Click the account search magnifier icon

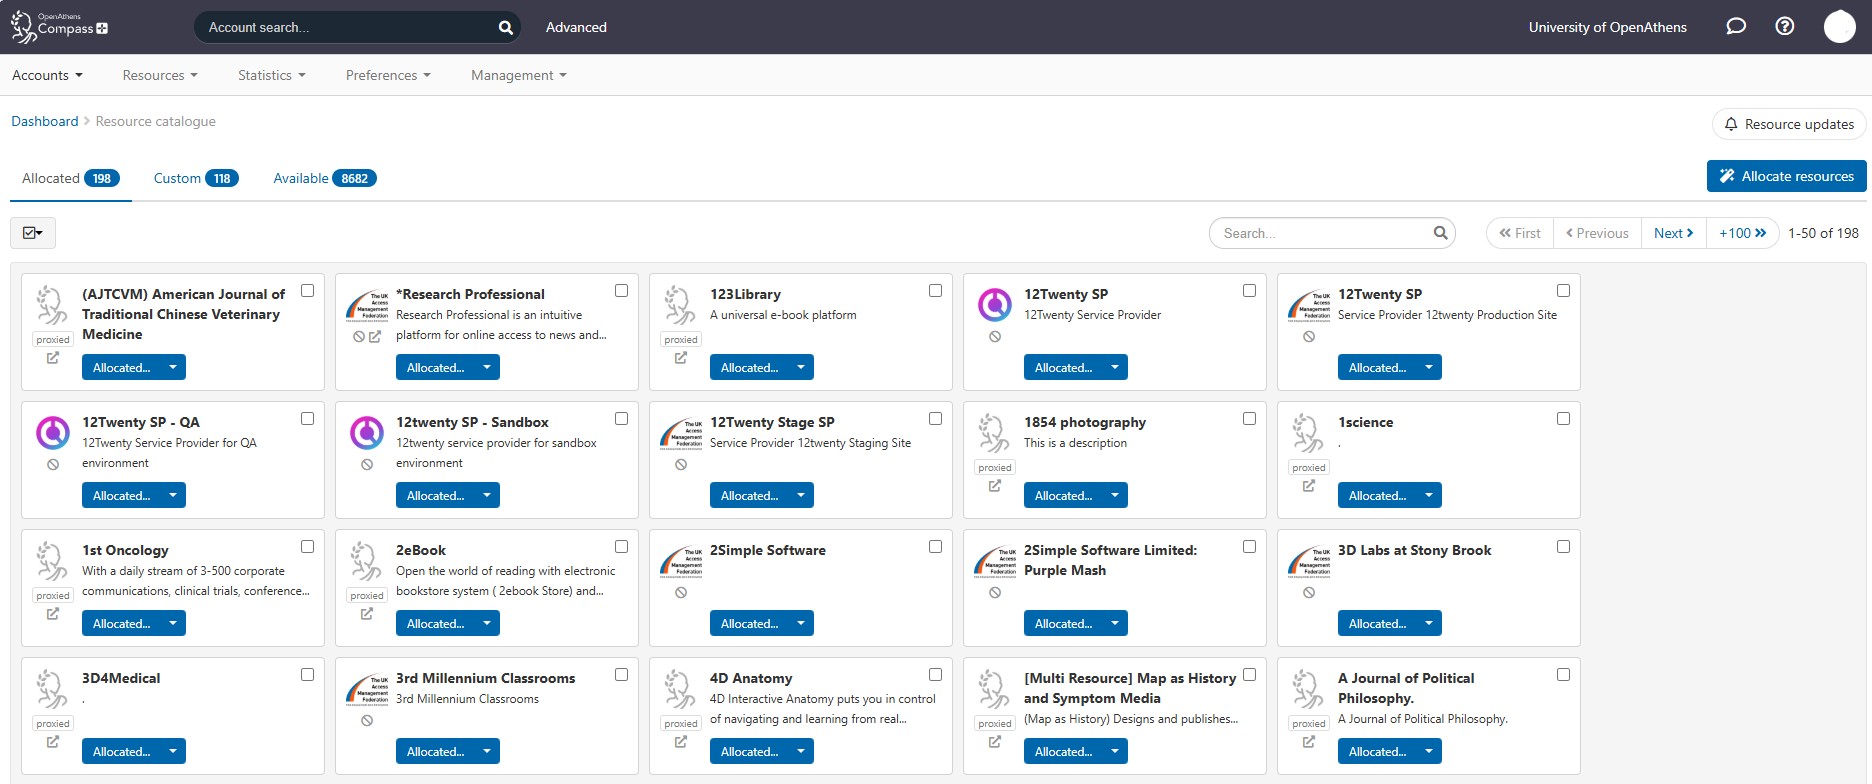tap(506, 28)
